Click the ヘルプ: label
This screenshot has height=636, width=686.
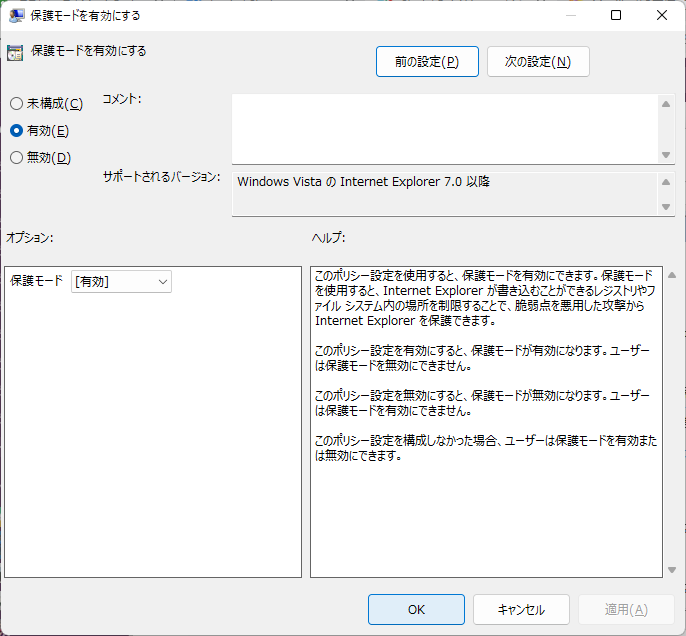tap(329, 238)
